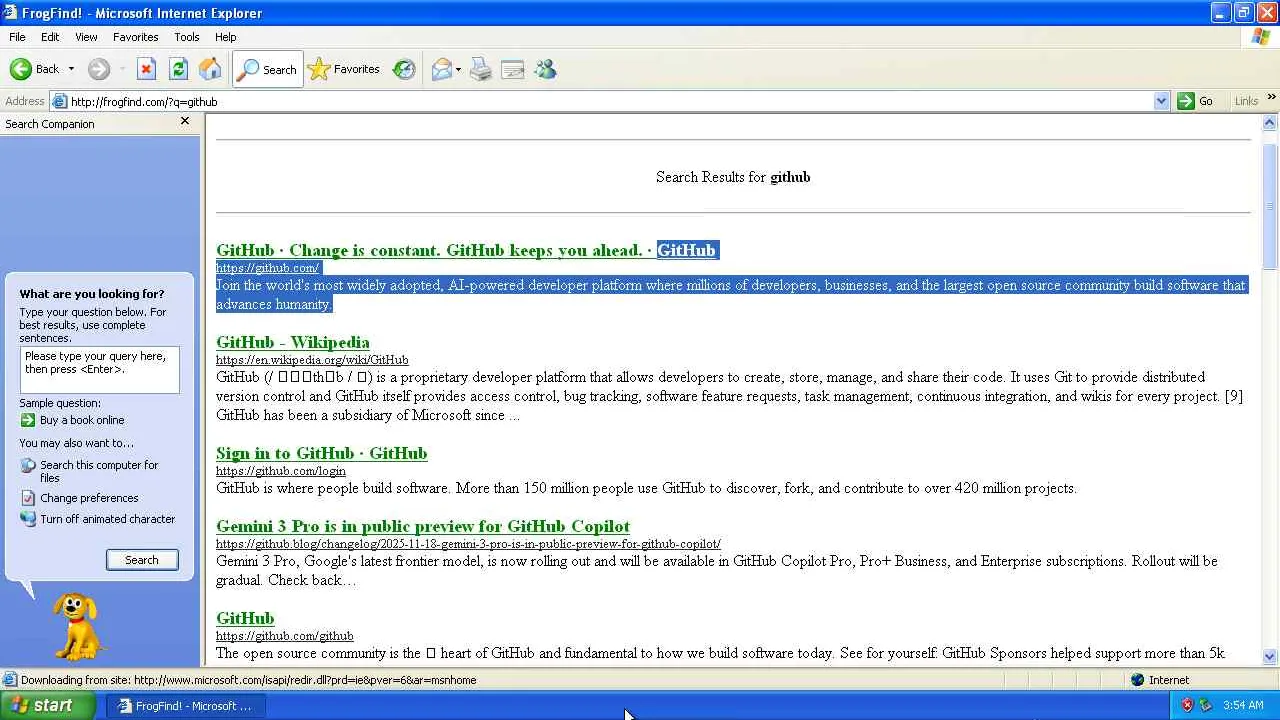Click the scrollbar down arrow of the page
The image size is (1280, 720).
(1270, 657)
